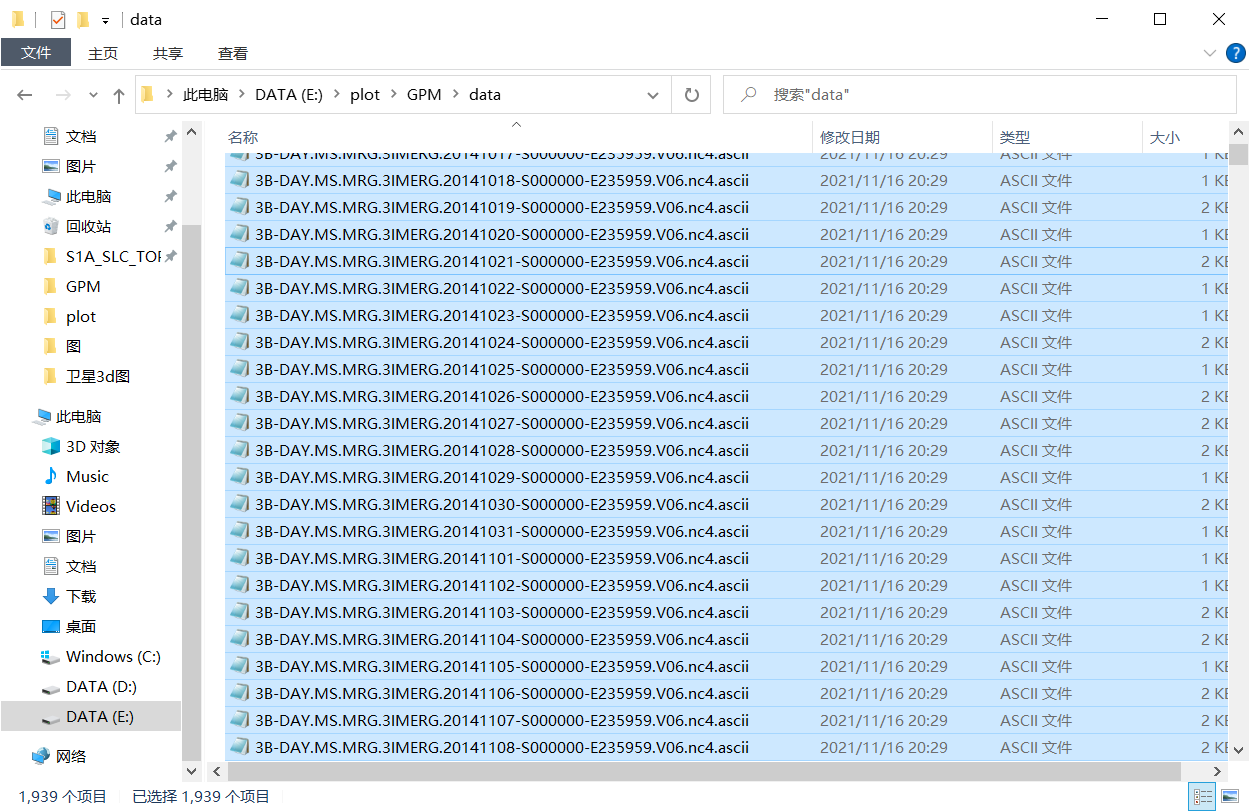This screenshot has width=1250, height=812.
Task: Click navigation pane scroll down arrow
Action: click(191, 772)
